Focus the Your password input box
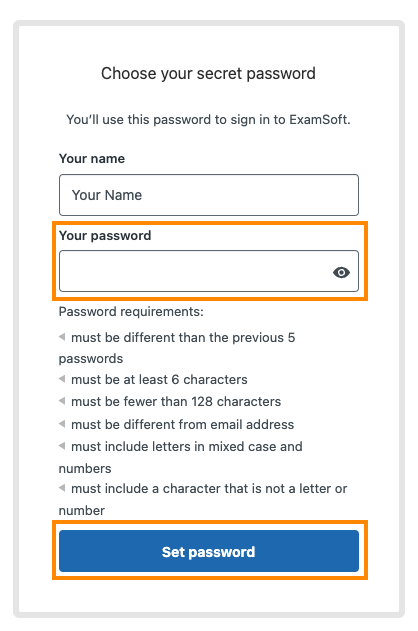 (209, 271)
